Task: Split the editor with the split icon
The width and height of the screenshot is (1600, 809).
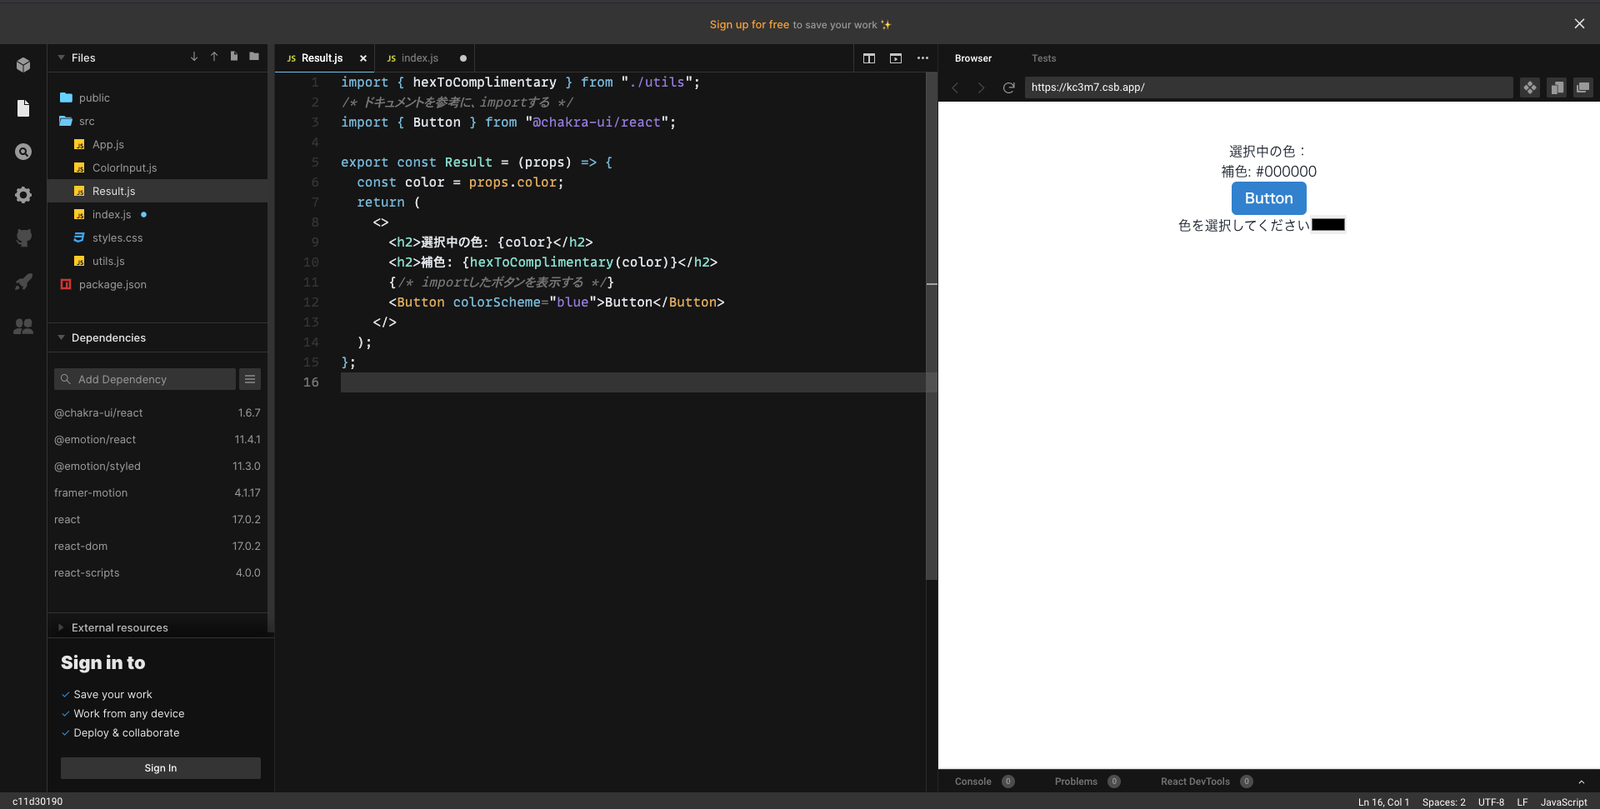Action: (x=869, y=58)
